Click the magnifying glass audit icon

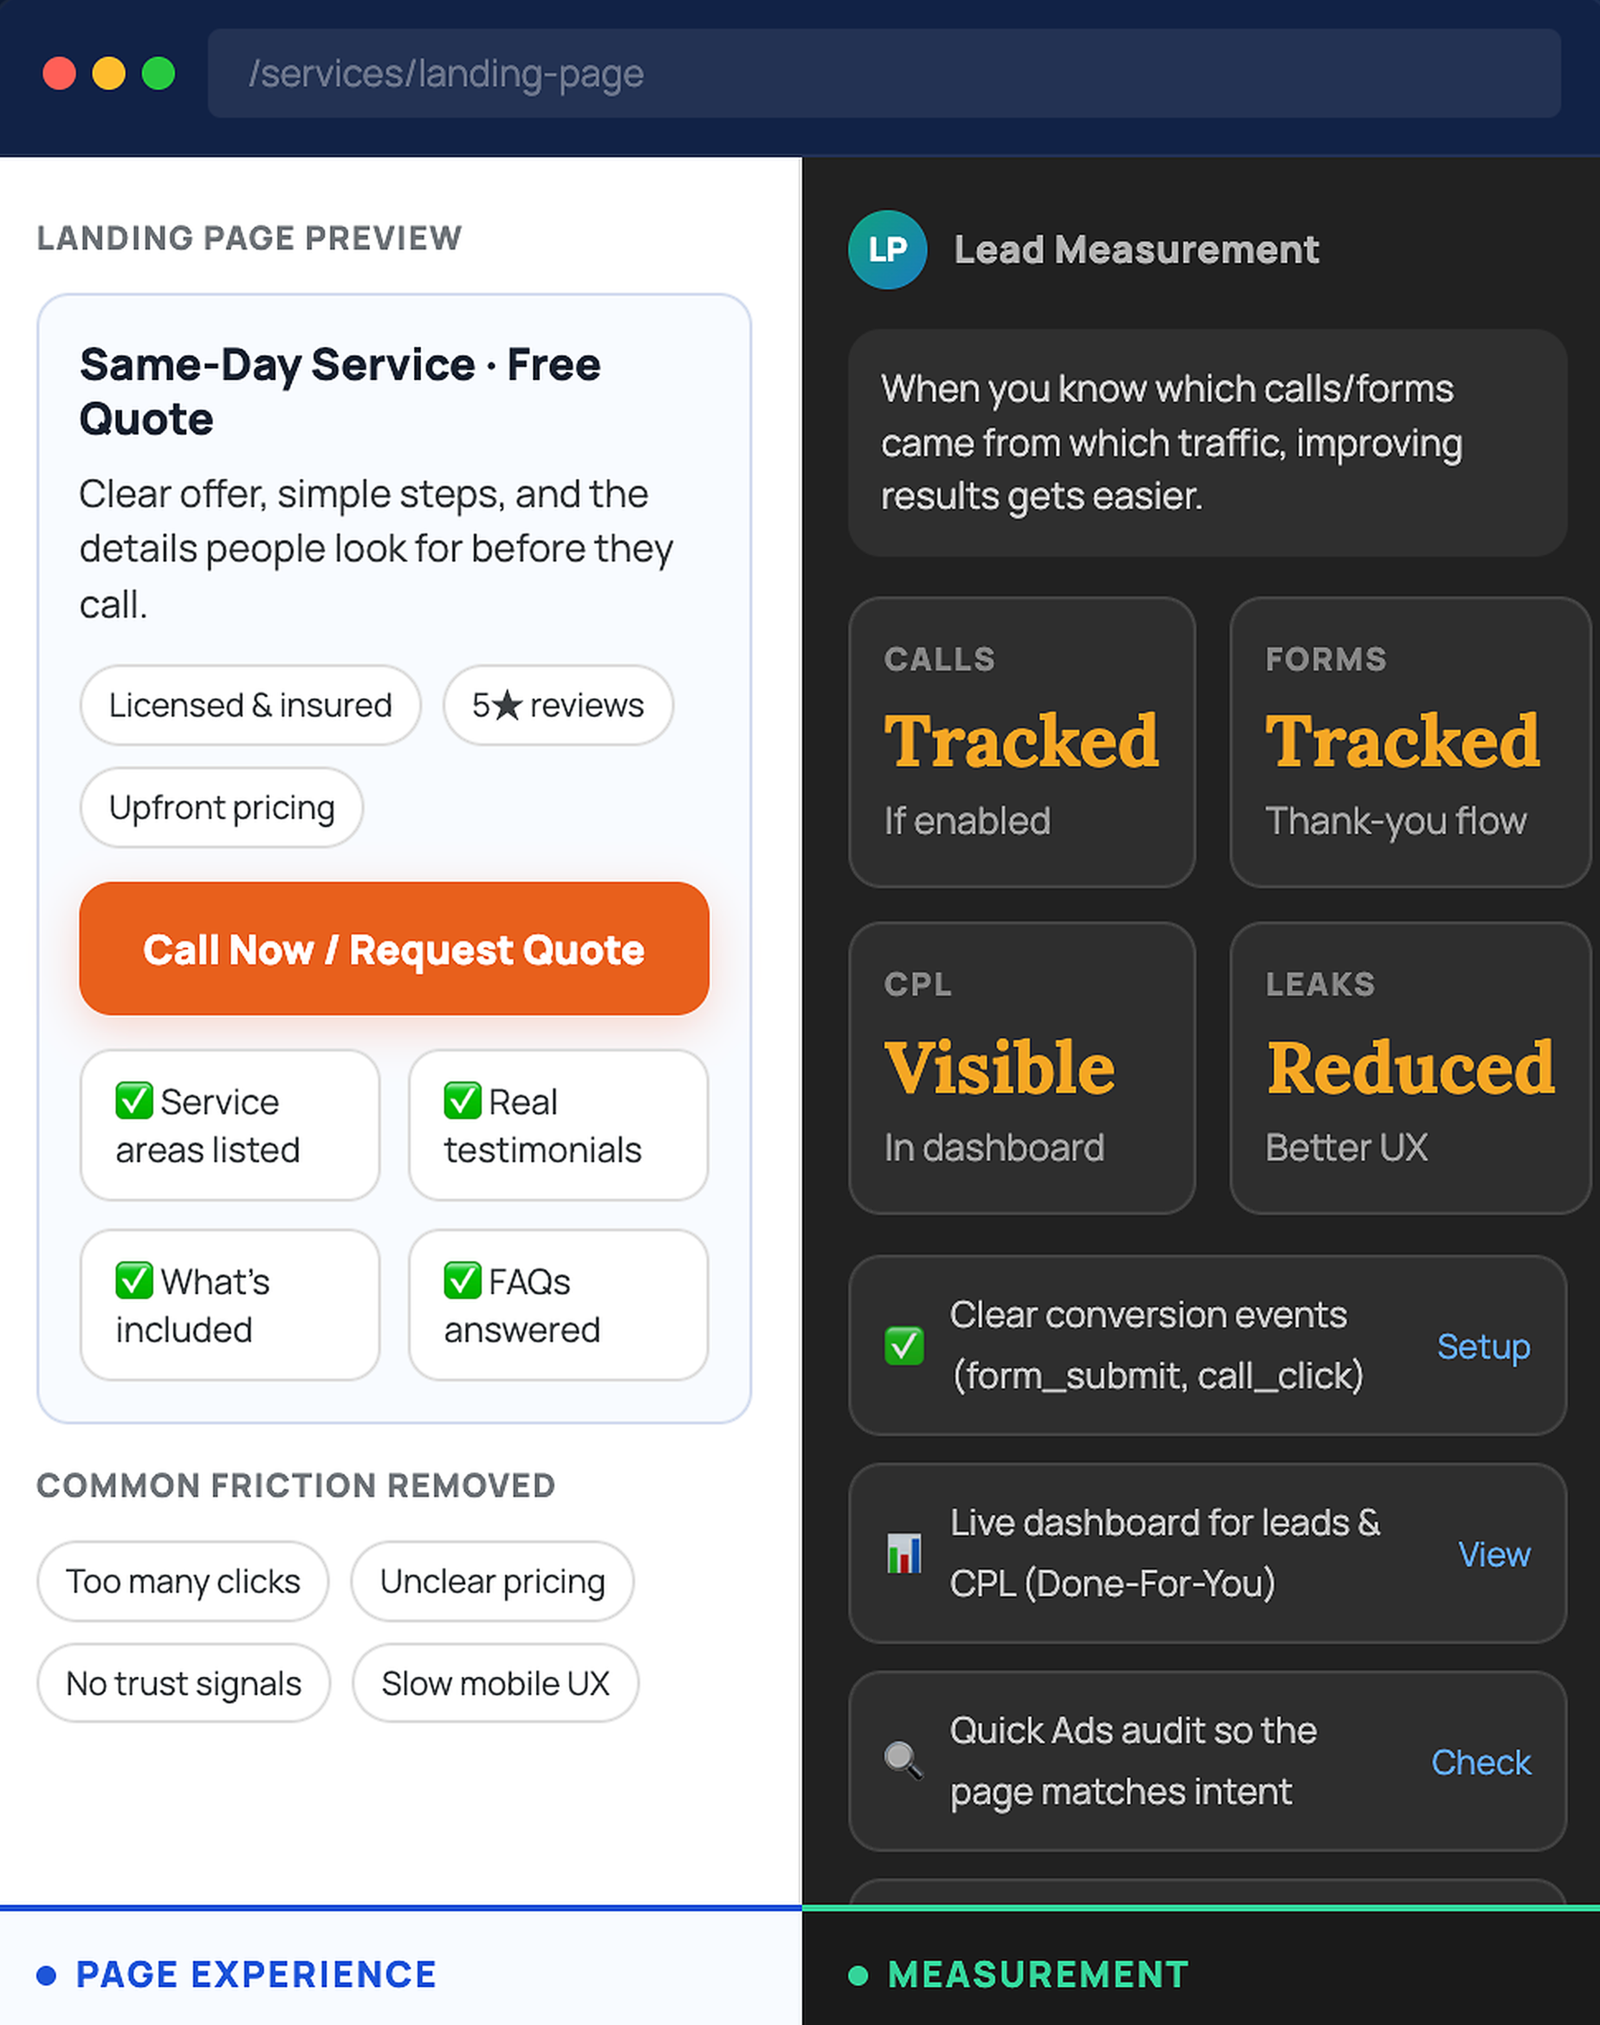pos(903,1760)
